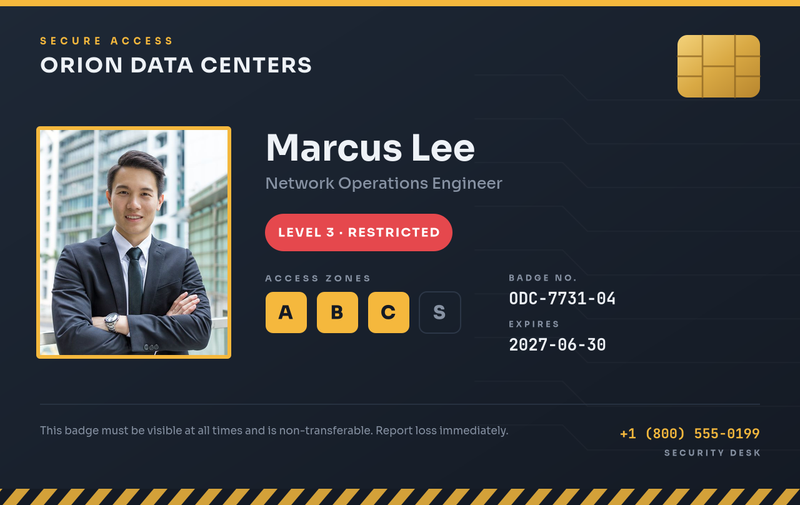Select access zone C badge
Image resolution: width=800 pixels, height=505 pixels.
tap(388, 312)
